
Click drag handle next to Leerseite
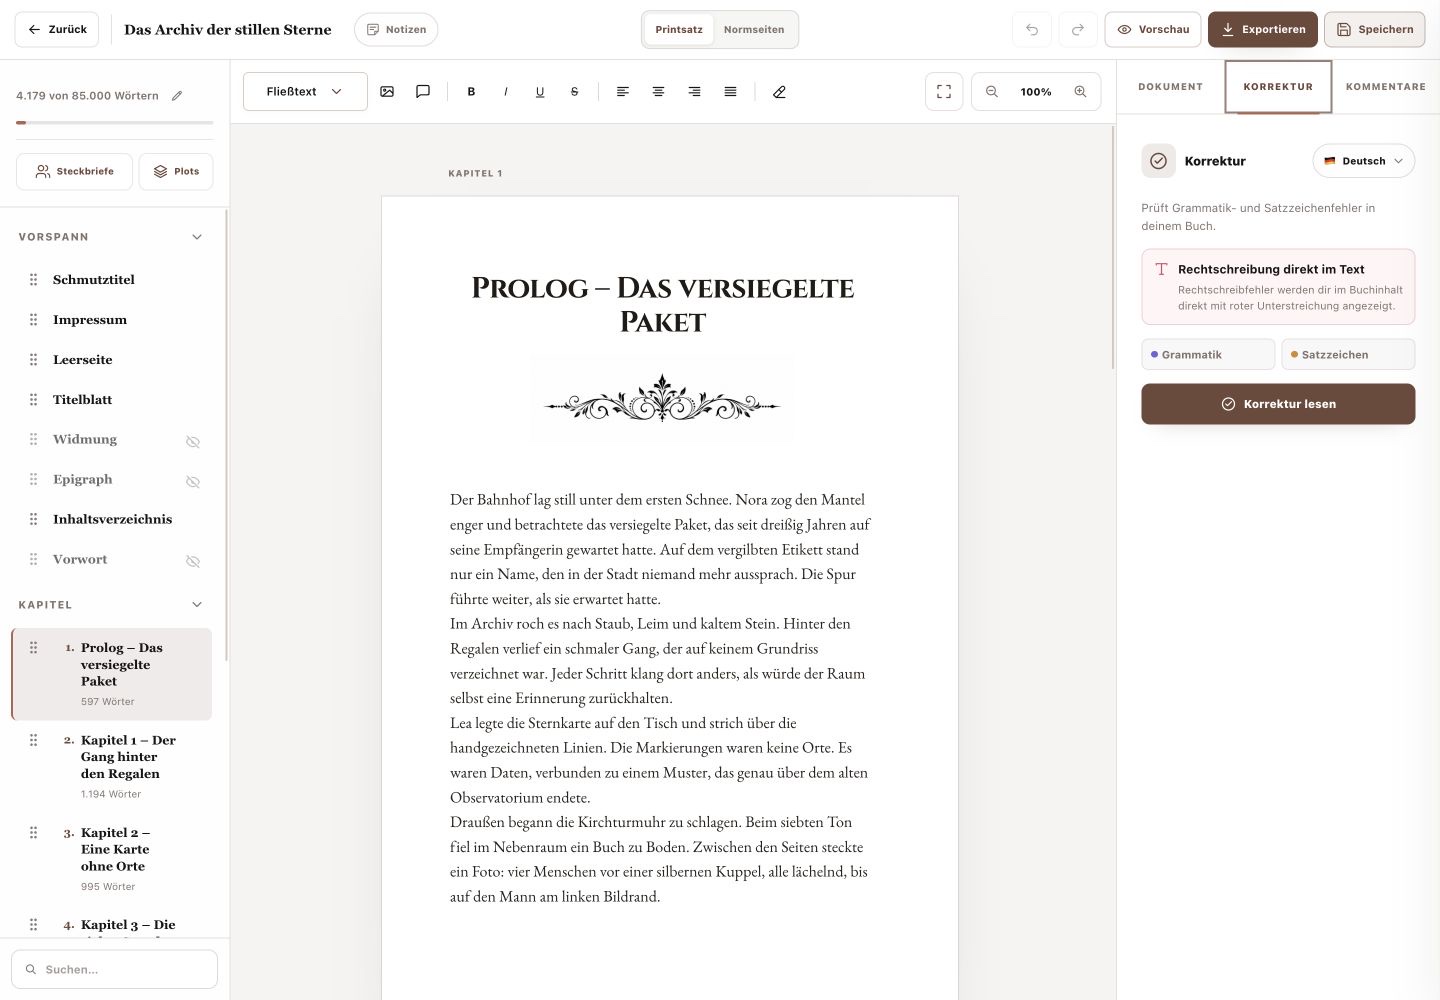click(33, 360)
